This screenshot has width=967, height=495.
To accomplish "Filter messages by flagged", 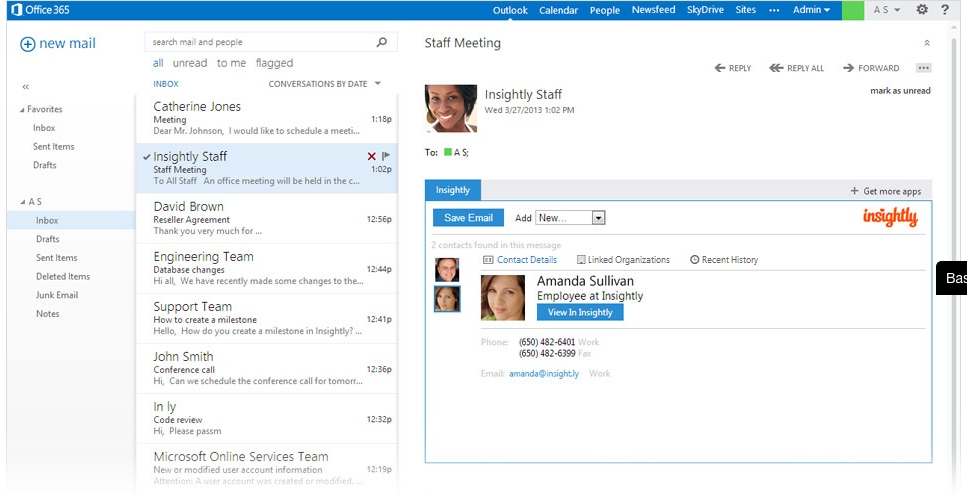I will pyautogui.click(x=274, y=63).
